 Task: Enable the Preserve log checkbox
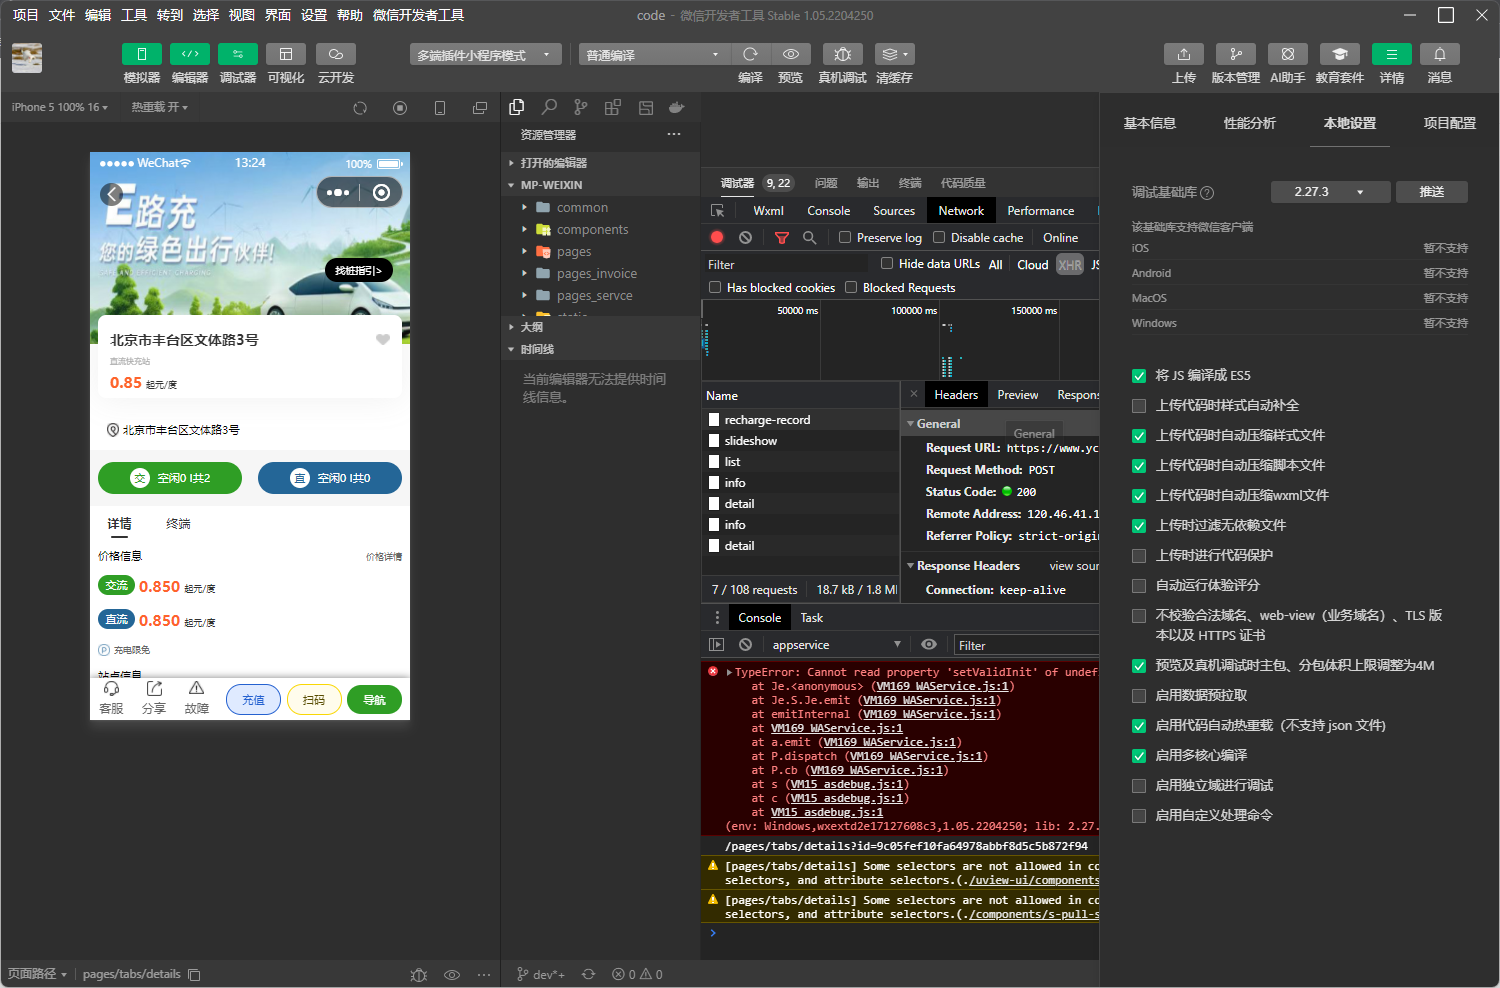tap(845, 238)
